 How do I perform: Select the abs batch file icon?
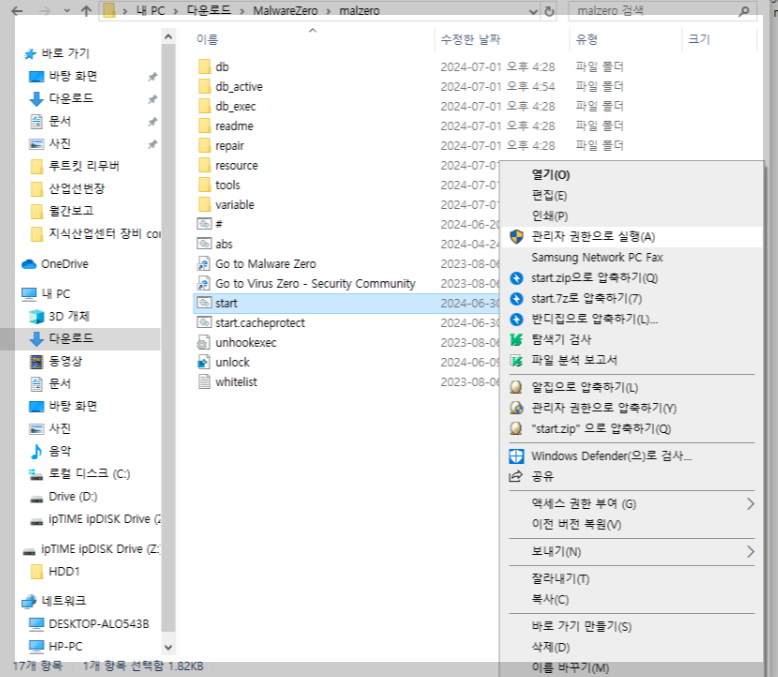[x=204, y=244]
